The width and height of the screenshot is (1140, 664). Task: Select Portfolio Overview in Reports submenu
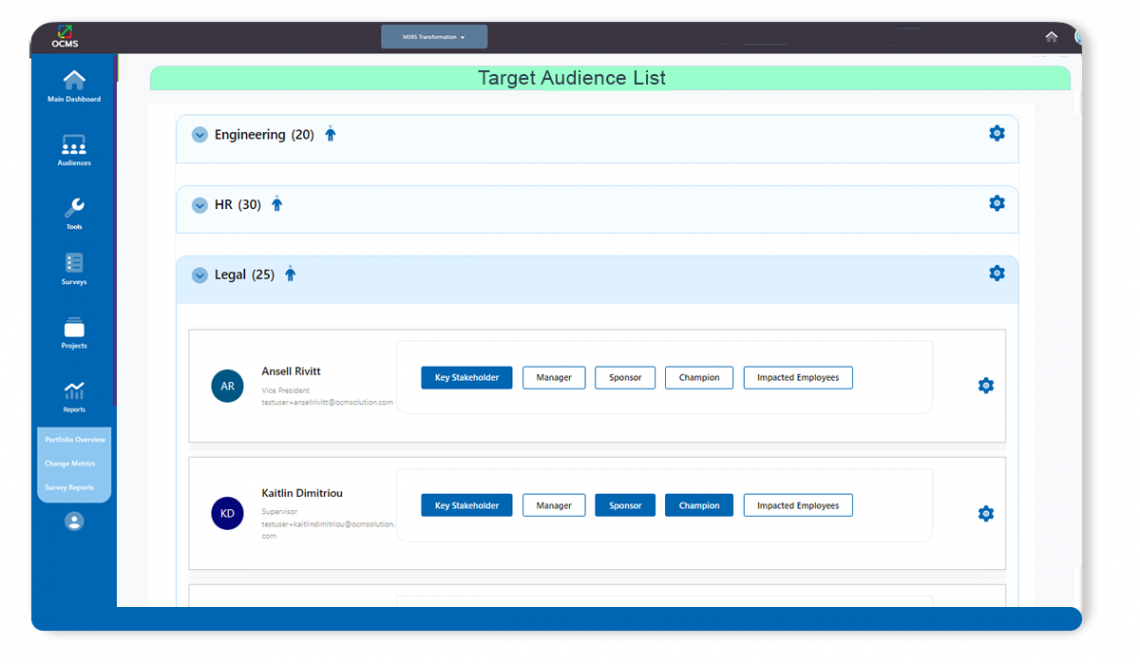point(75,440)
